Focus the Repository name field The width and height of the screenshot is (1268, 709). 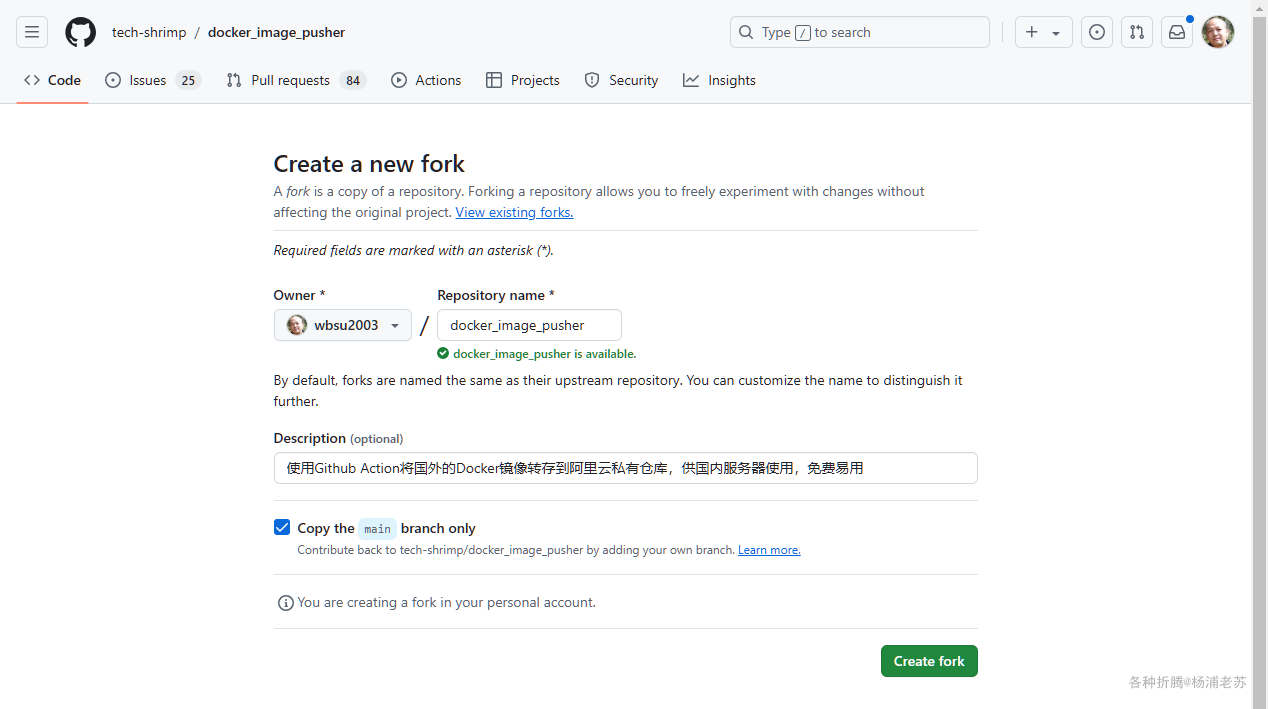tap(529, 325)
